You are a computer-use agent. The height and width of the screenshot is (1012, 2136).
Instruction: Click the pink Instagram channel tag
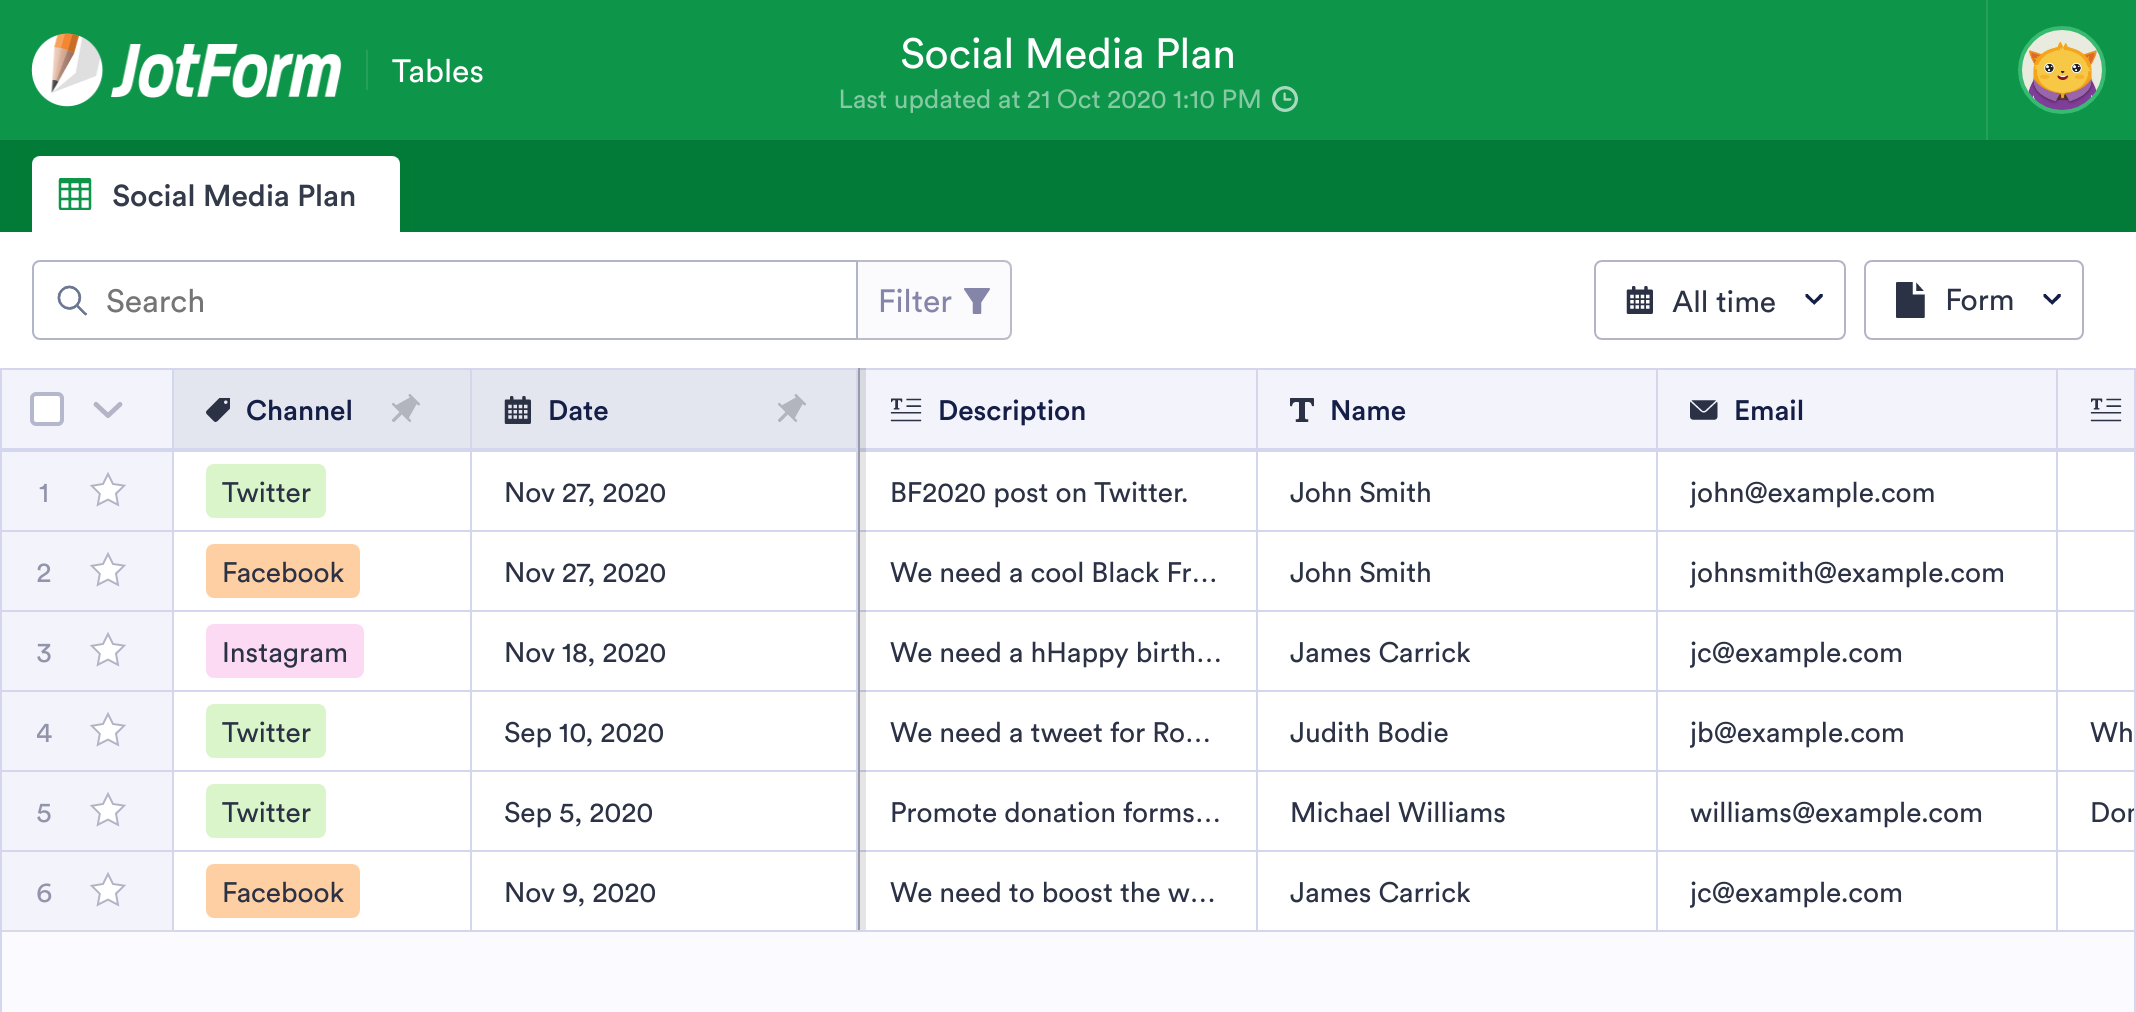pyautogui.click(x=284, y=652)
